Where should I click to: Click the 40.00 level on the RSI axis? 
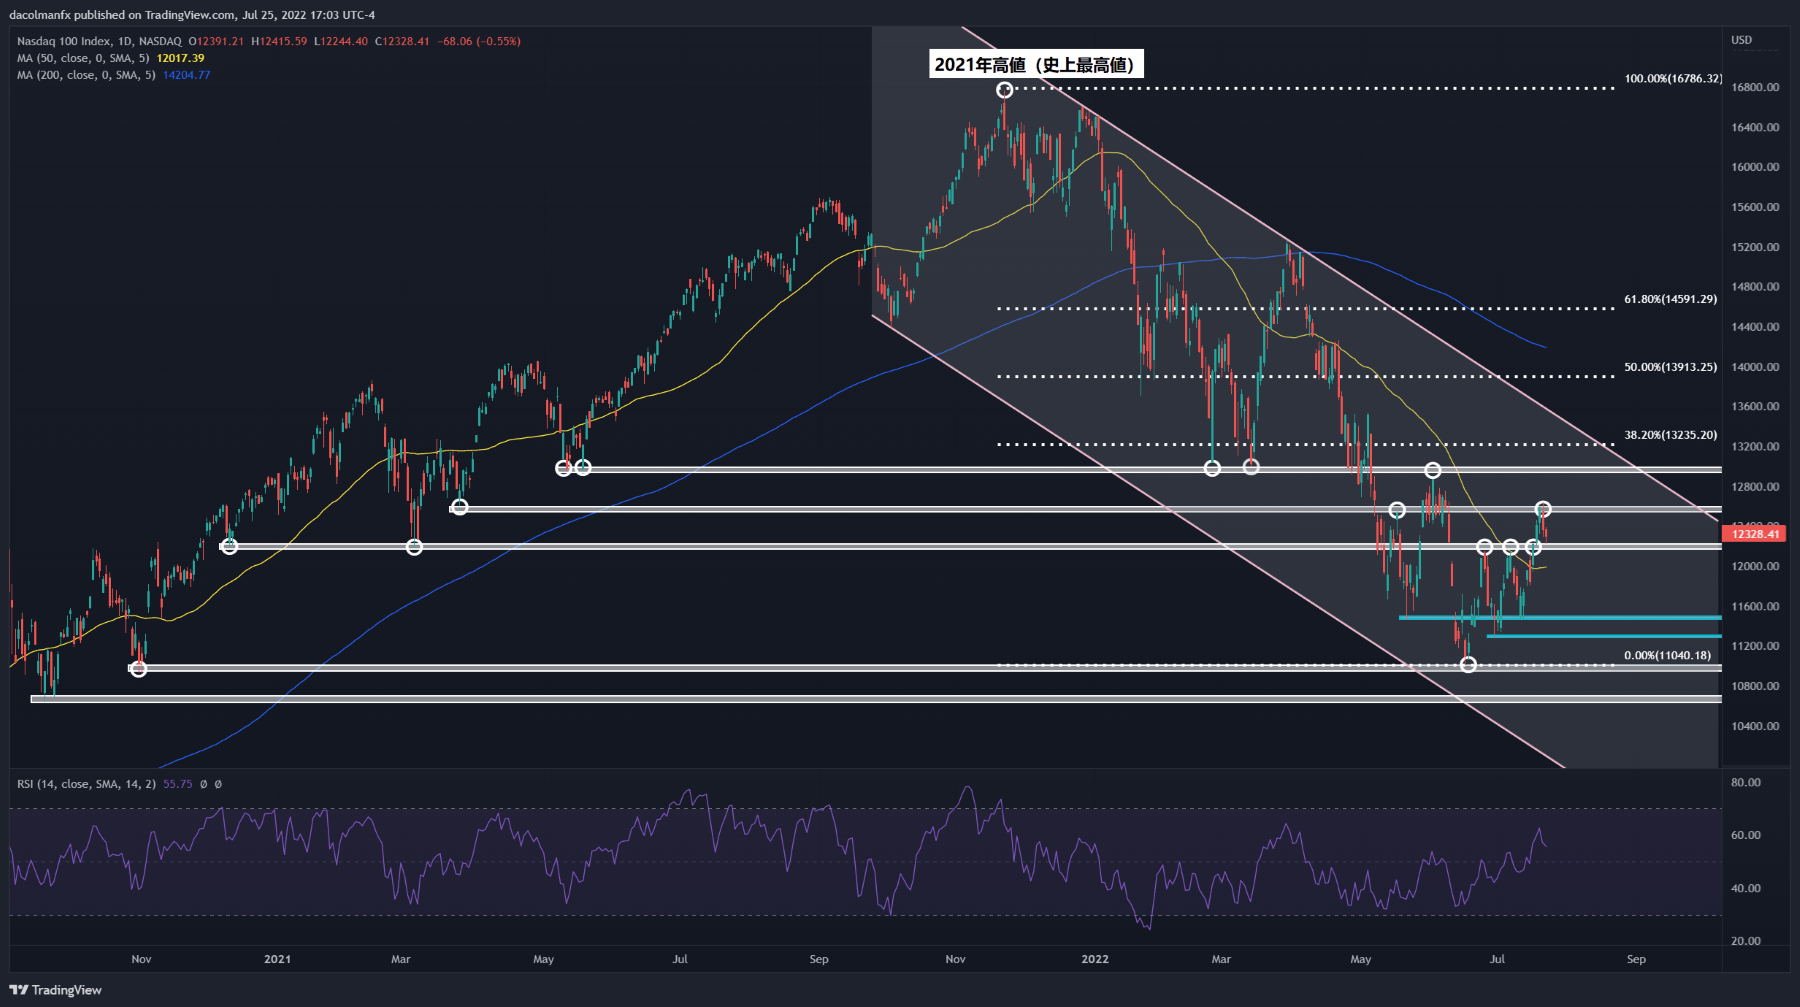point(1746,888)
